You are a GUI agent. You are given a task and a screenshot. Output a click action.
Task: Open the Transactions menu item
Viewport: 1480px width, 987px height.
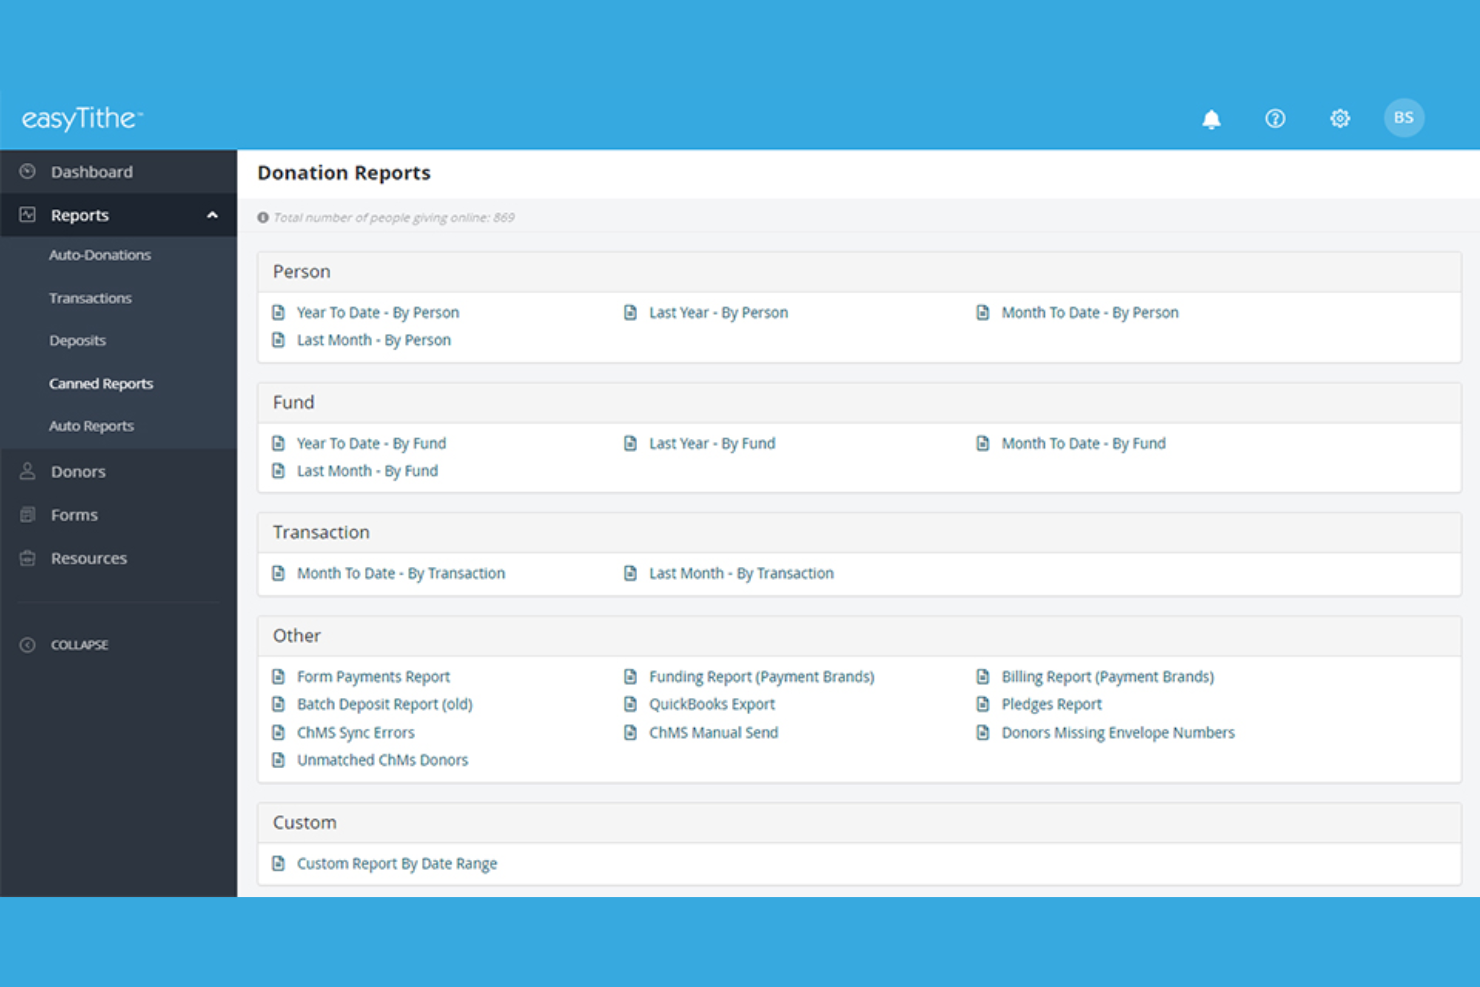90,297
